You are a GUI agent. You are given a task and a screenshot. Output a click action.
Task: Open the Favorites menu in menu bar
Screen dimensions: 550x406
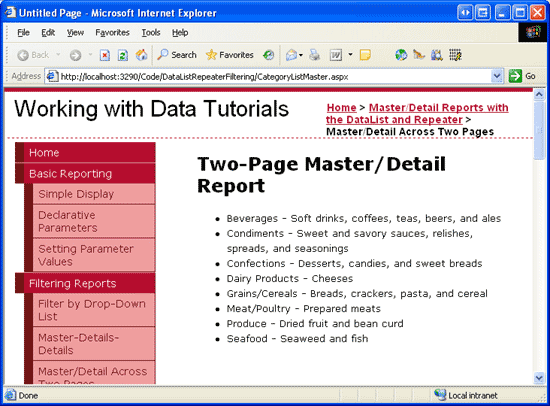click(112, 33)
